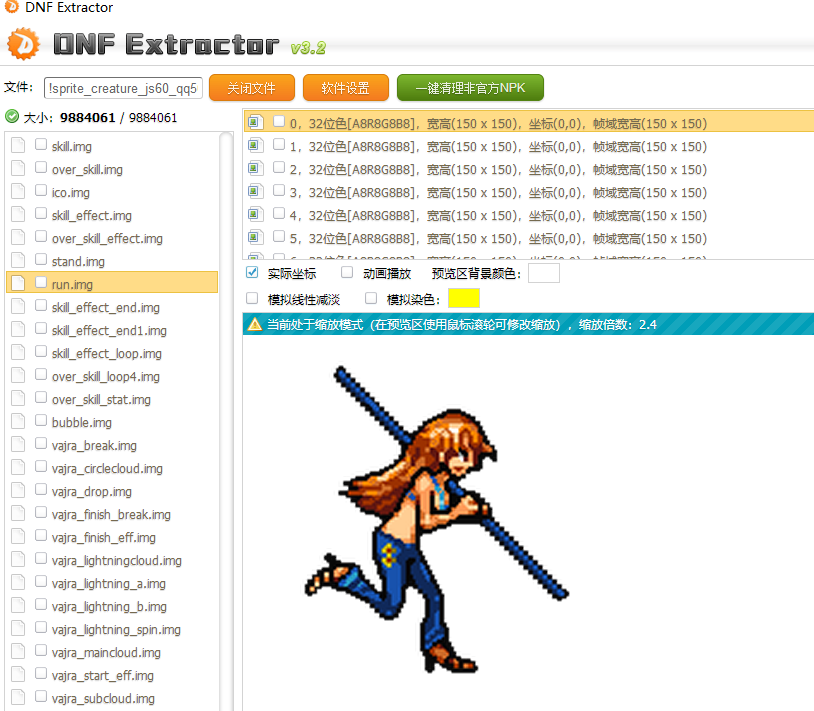Image resolution: width=814 pixels, height=711 pixels.
Task: Select the frame 5 row text
Action: (498, 238)
